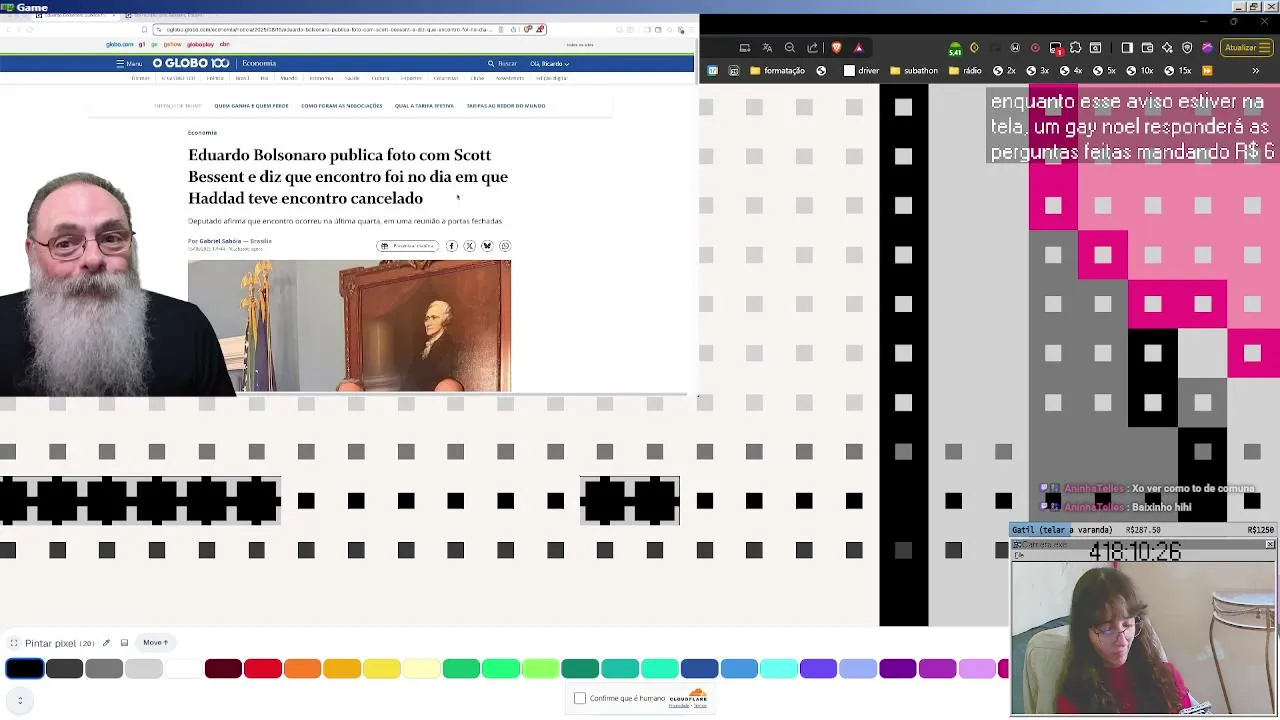Viewport: 1280px width, 720px height.
Task: Open the O Globo hamburger Menu
Action: click(x=129, y=63)
